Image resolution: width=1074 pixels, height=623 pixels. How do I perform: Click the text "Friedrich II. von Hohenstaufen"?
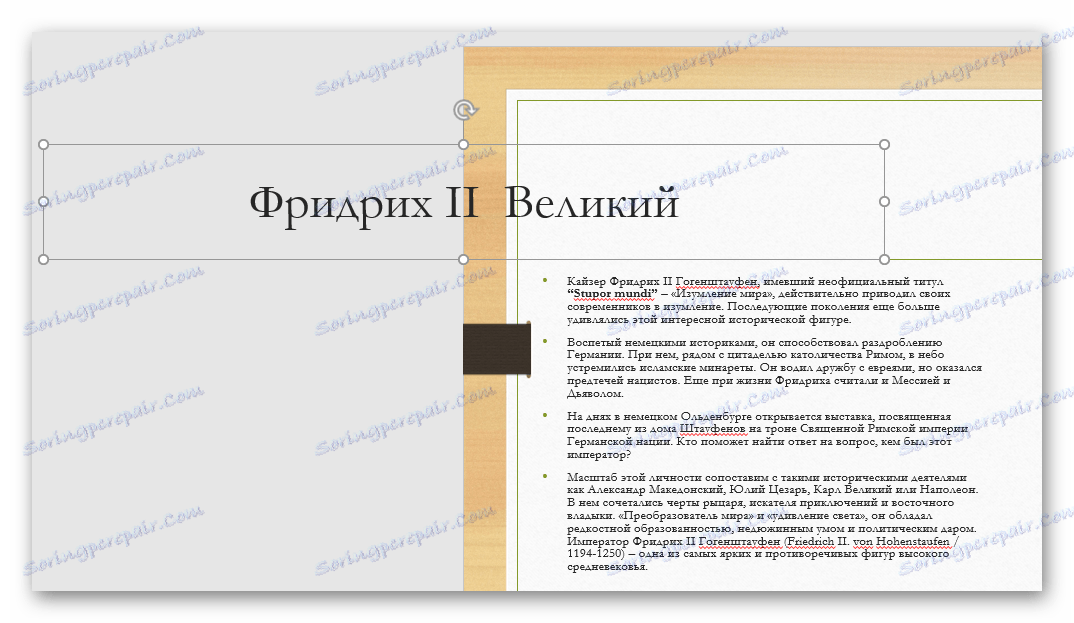(x=869, y=542)
